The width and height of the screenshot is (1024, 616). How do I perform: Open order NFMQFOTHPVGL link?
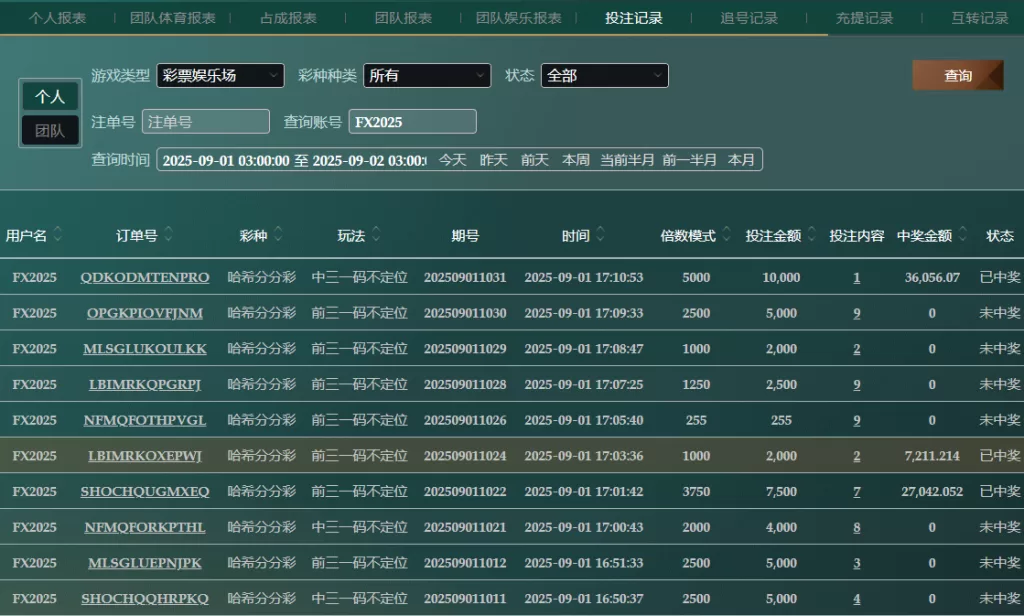(145, 420)
